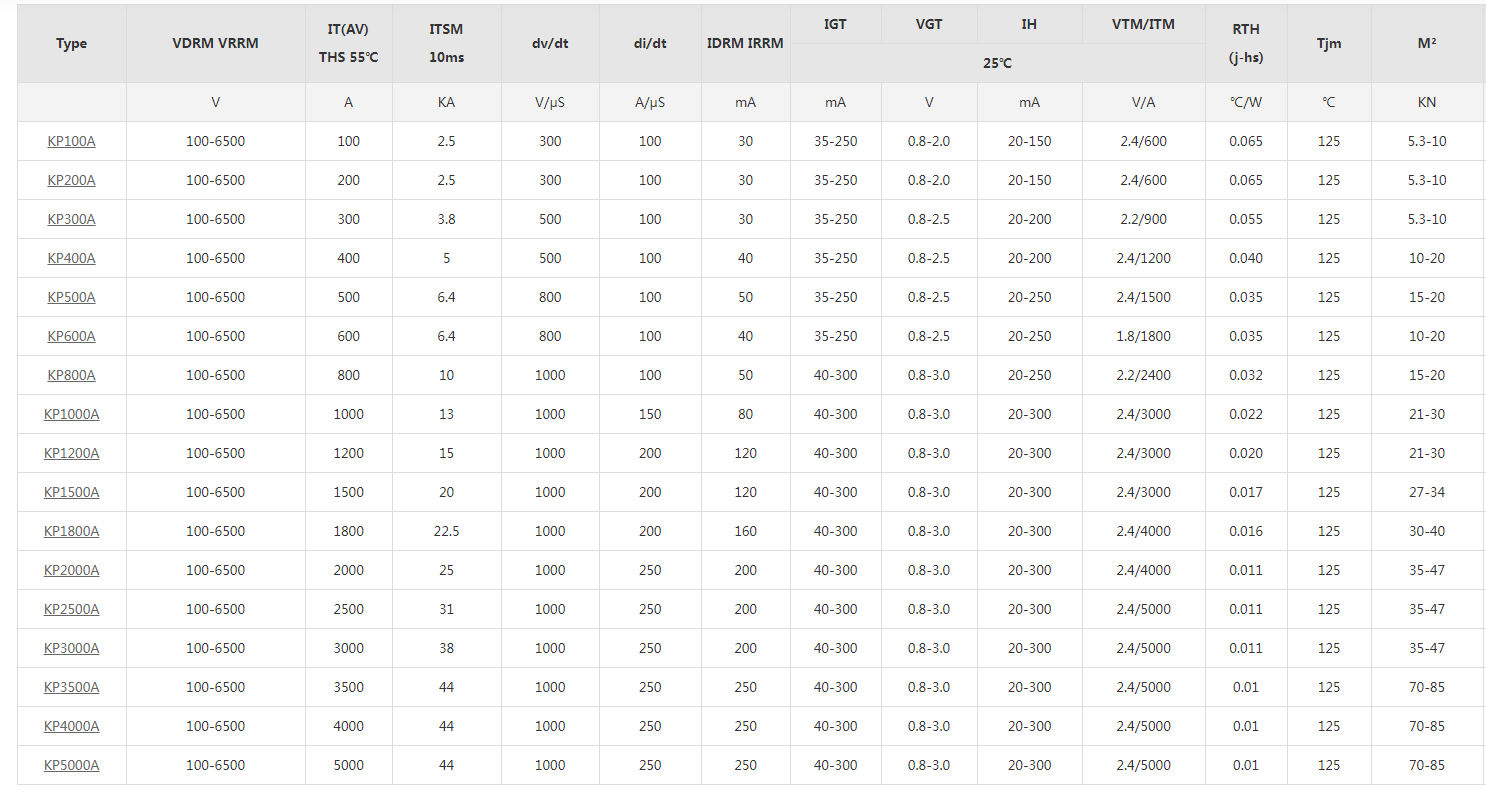This screenshot has height=797, width=1486.
Task: Select the 2.2/900 value in KP300A row
Action: coord(1143,219)
